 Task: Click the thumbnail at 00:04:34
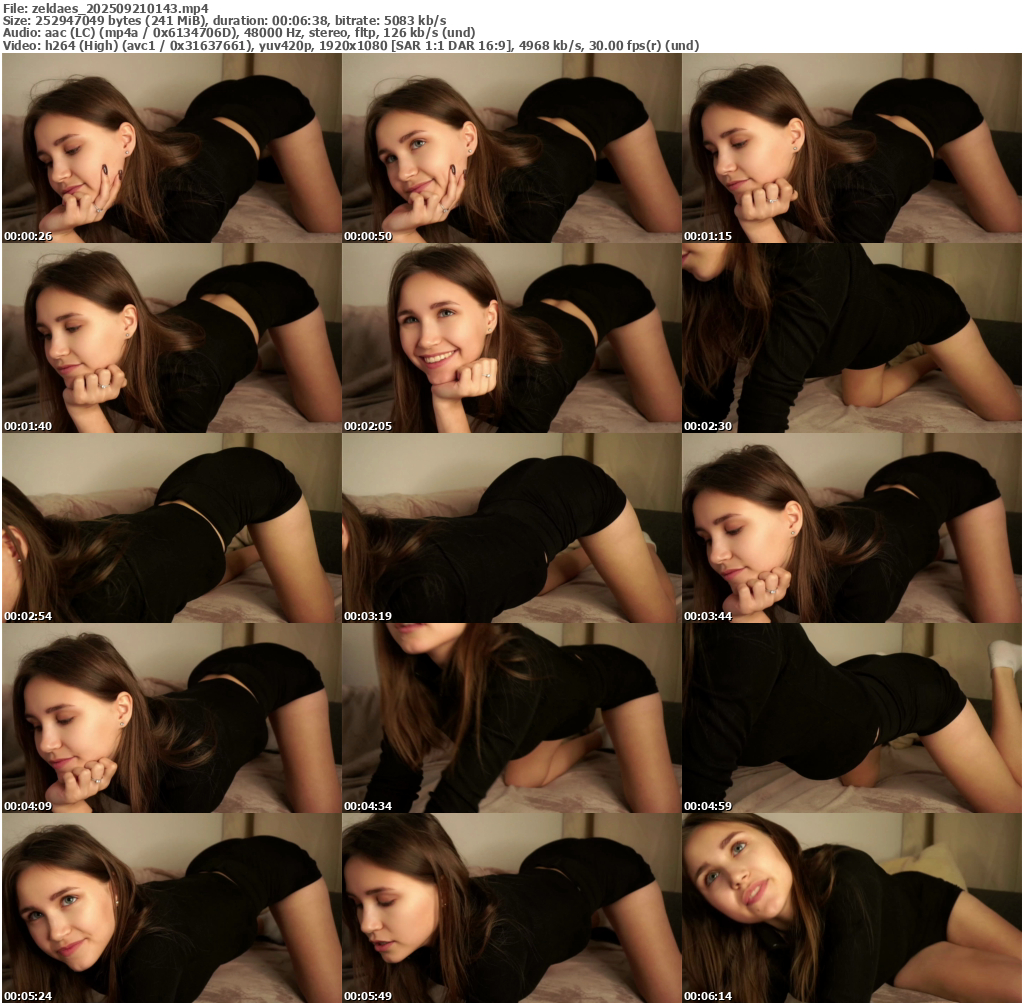pyautogui.click(x=511, y=718)
